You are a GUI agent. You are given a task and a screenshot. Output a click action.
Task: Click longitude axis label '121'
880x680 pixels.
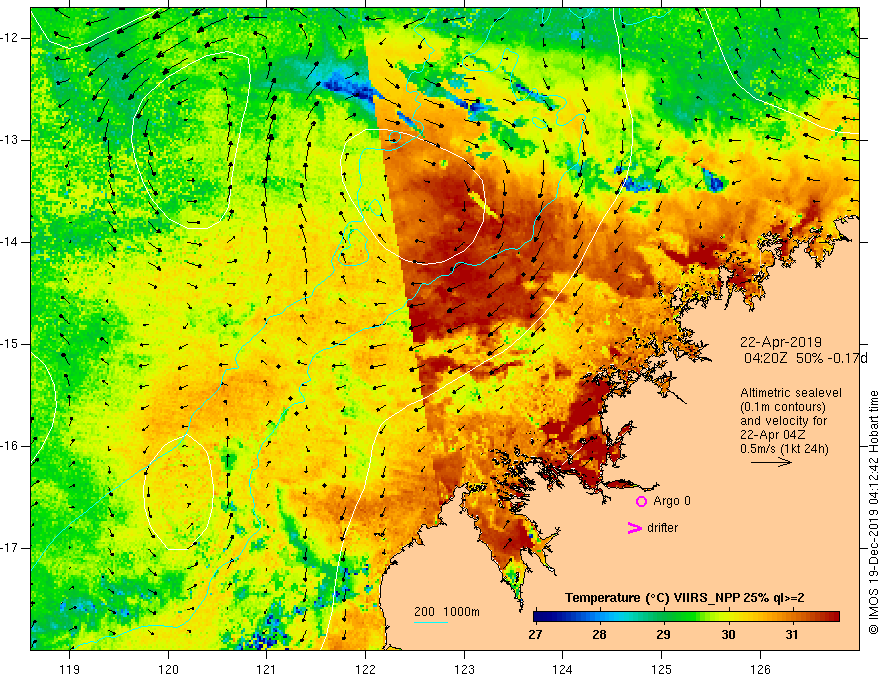click(267, 669)
